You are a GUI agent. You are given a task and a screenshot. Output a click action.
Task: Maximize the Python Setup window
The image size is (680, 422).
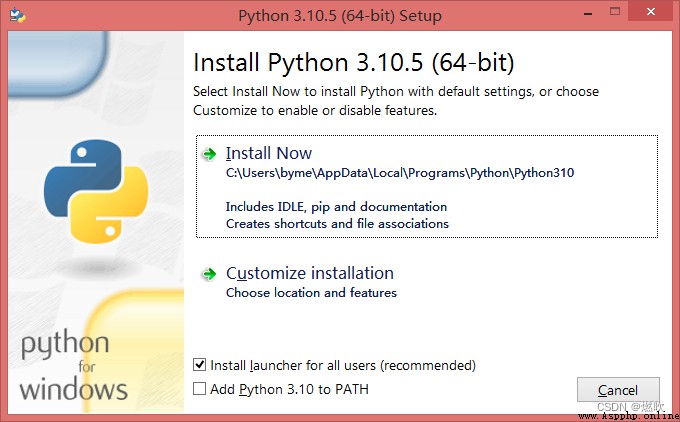click(615, 12)
